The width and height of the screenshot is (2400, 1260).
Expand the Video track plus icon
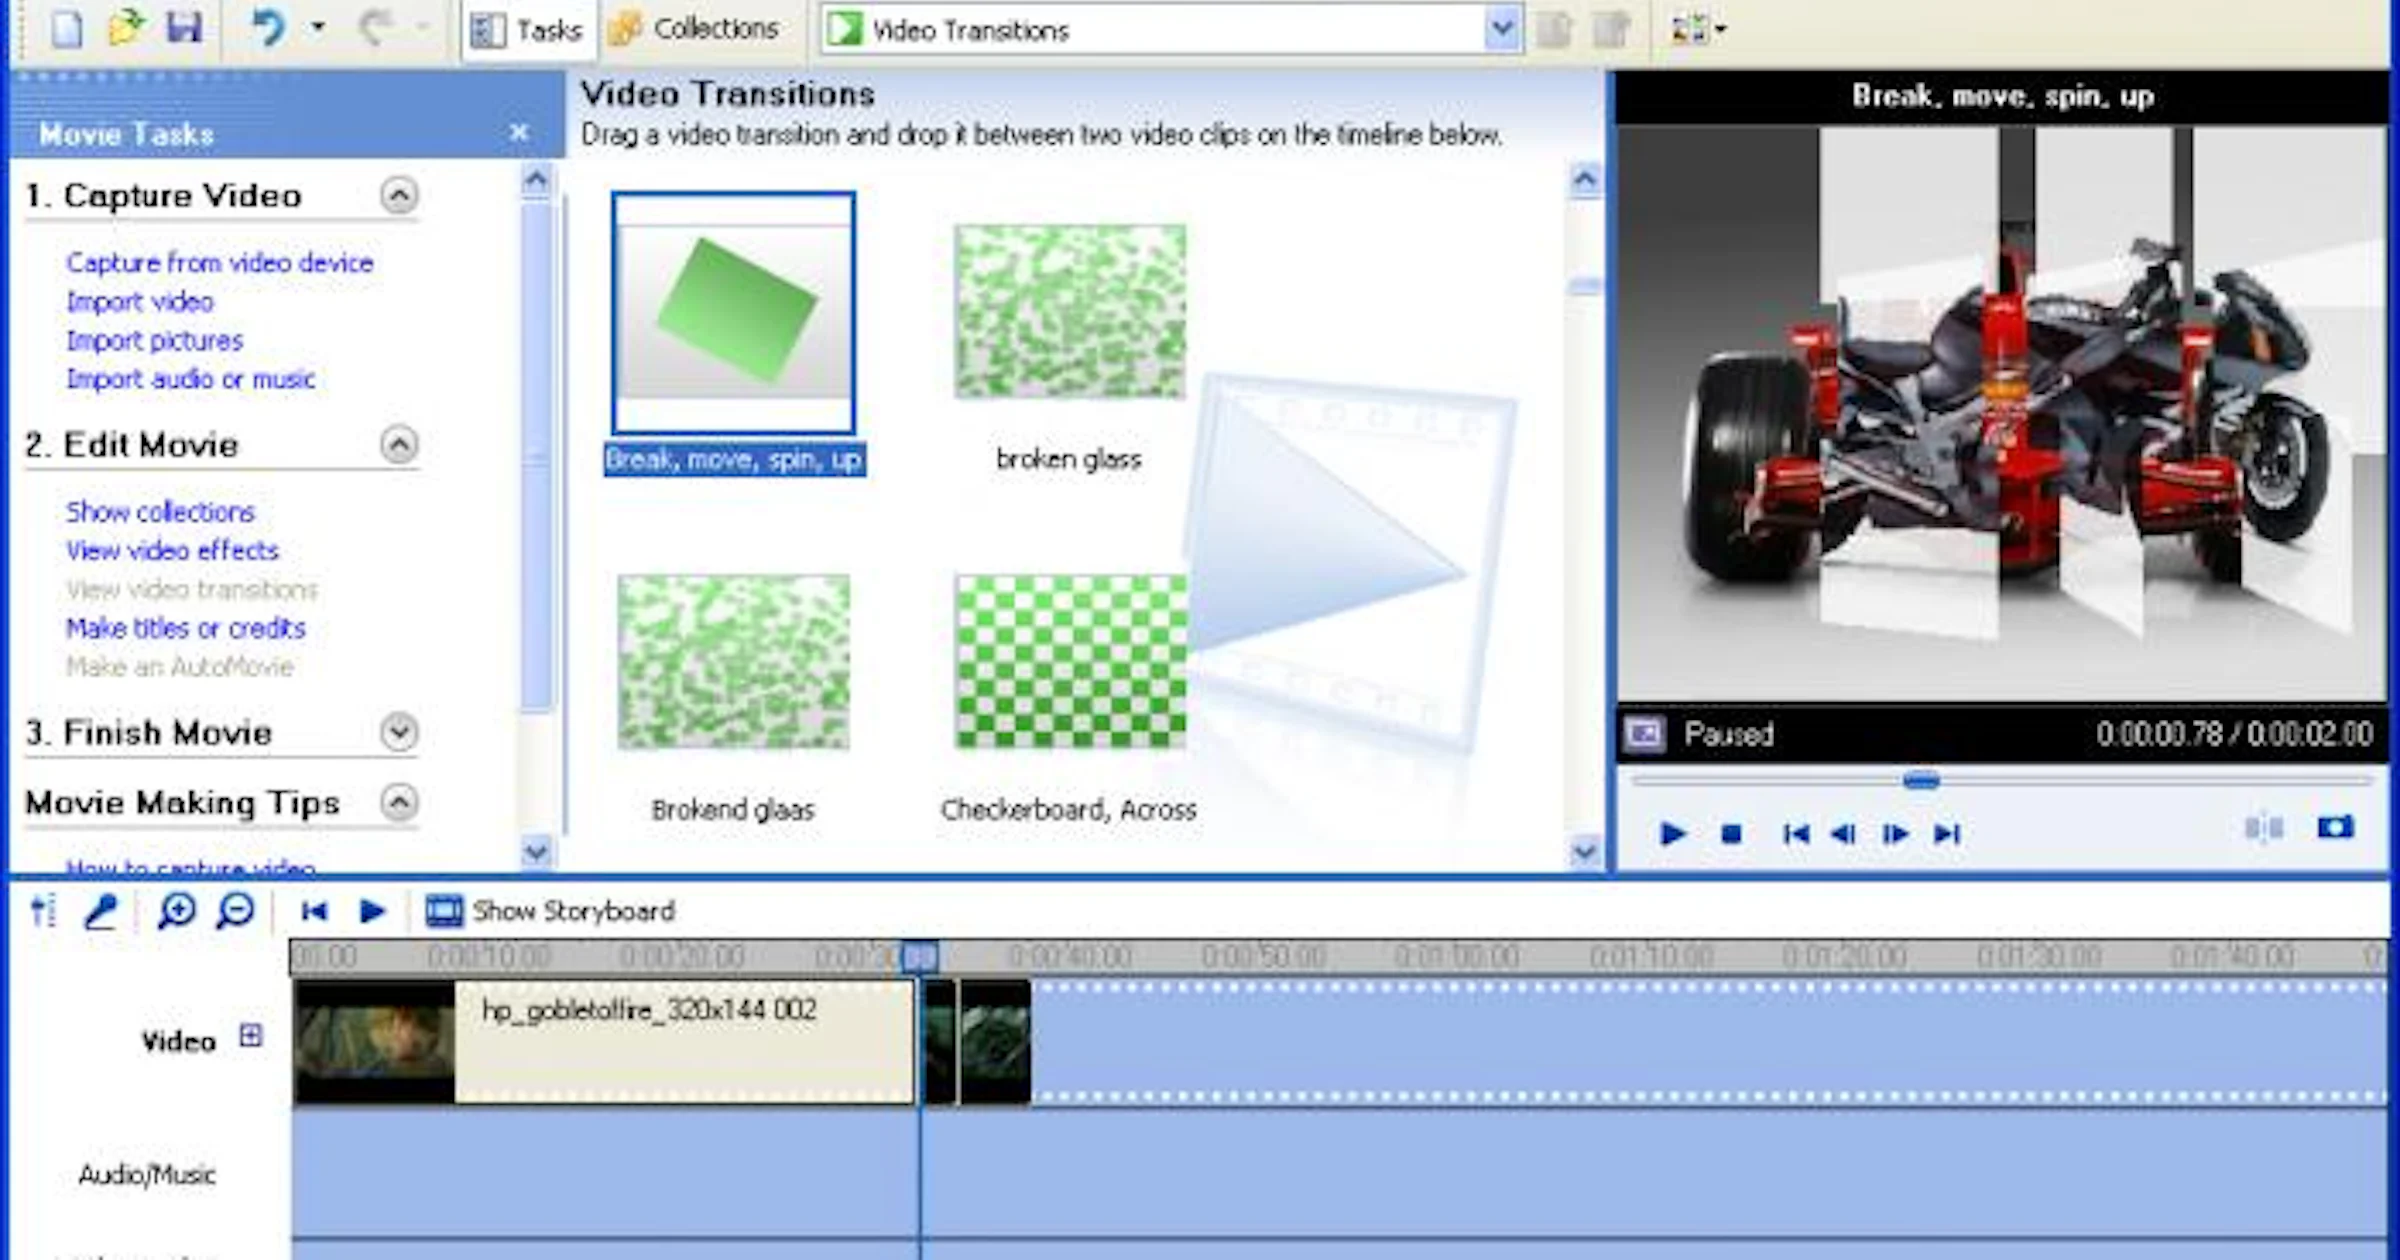pyautogui.click(x=250, y=1036)
